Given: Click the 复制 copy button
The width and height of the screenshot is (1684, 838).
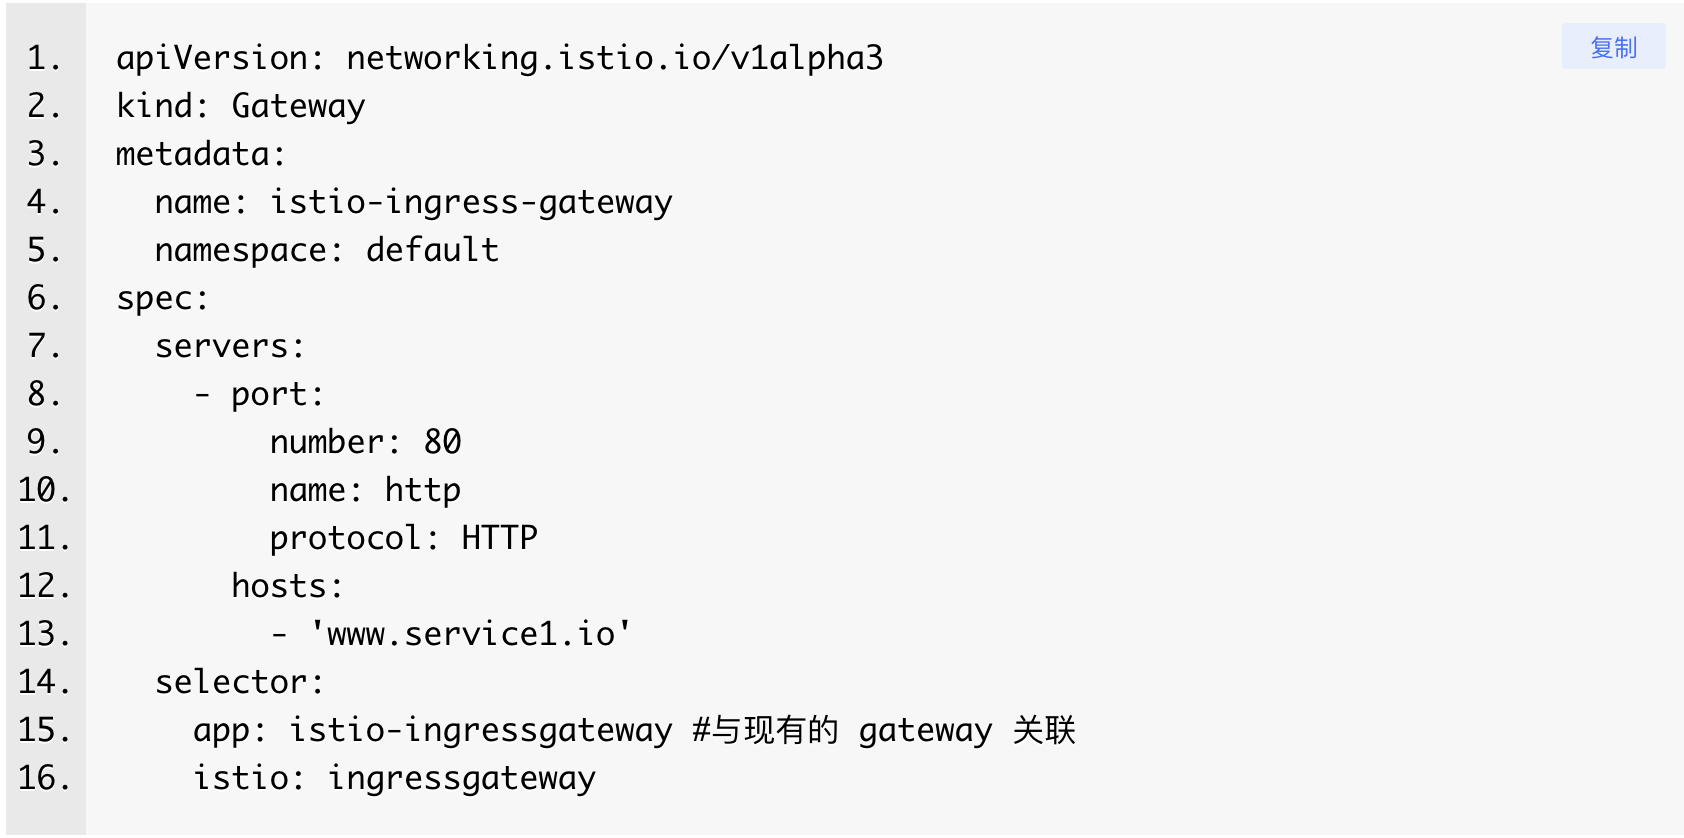Looking at the screenshot, I should (1613, 47).
